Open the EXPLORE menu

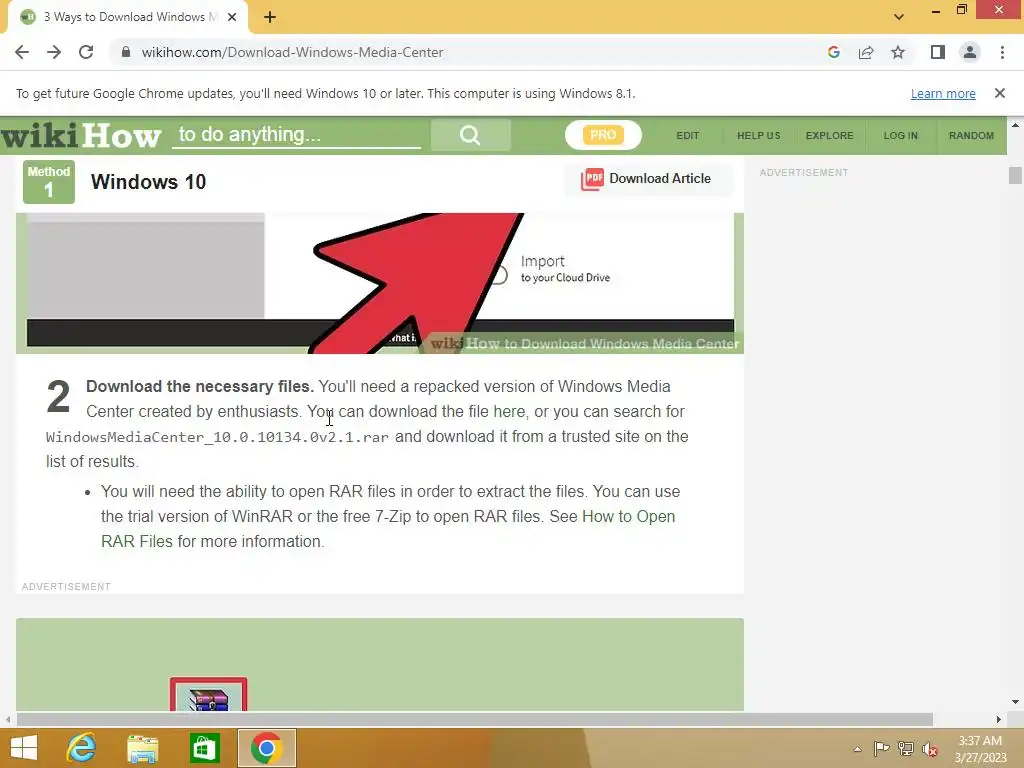click(x=829, y=136)
